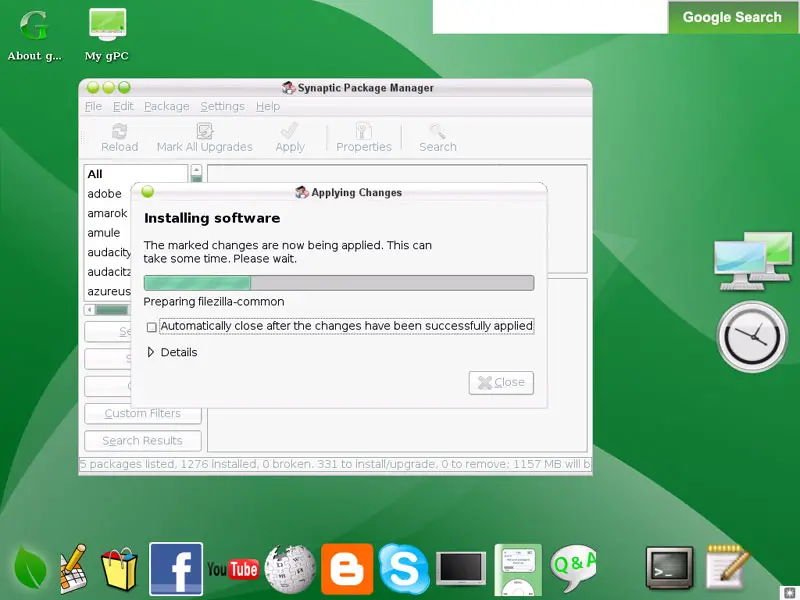Open the Wikipedia globe dock icon
Viewport: 800px width, 600px height.
(x=290, y=569)
